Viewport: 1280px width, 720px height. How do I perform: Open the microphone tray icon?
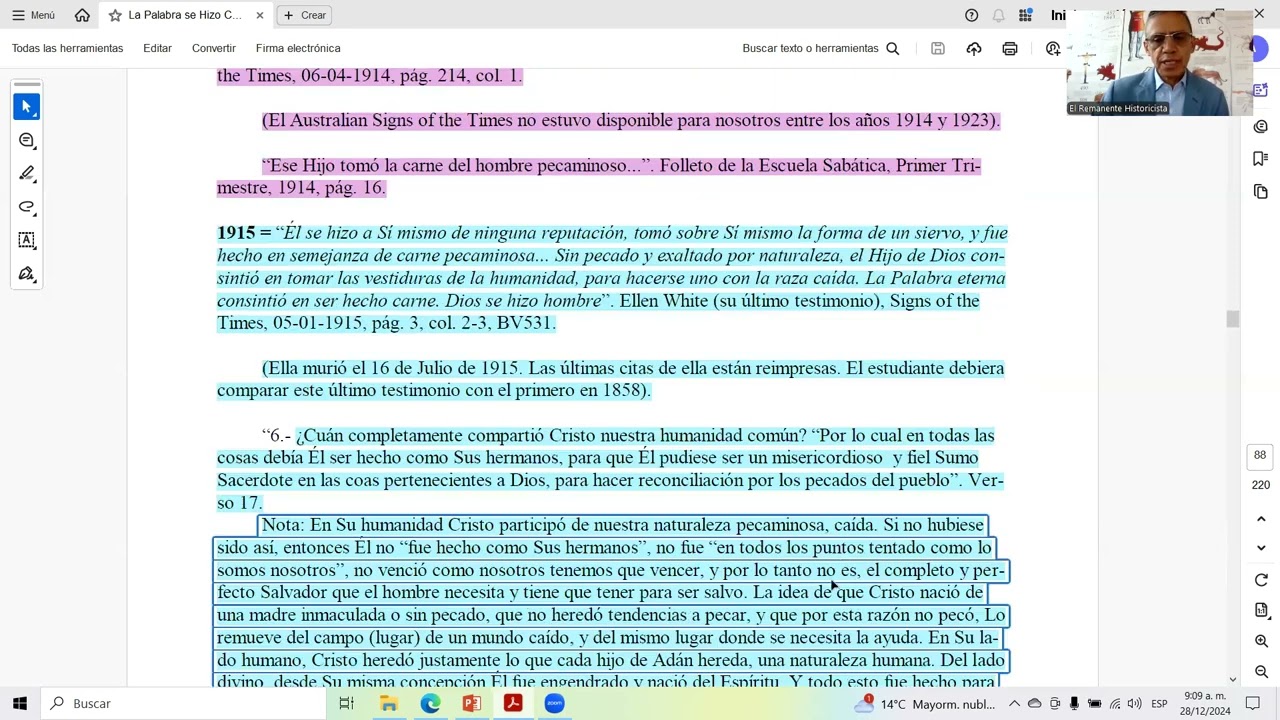click(x=1074, y=704)
